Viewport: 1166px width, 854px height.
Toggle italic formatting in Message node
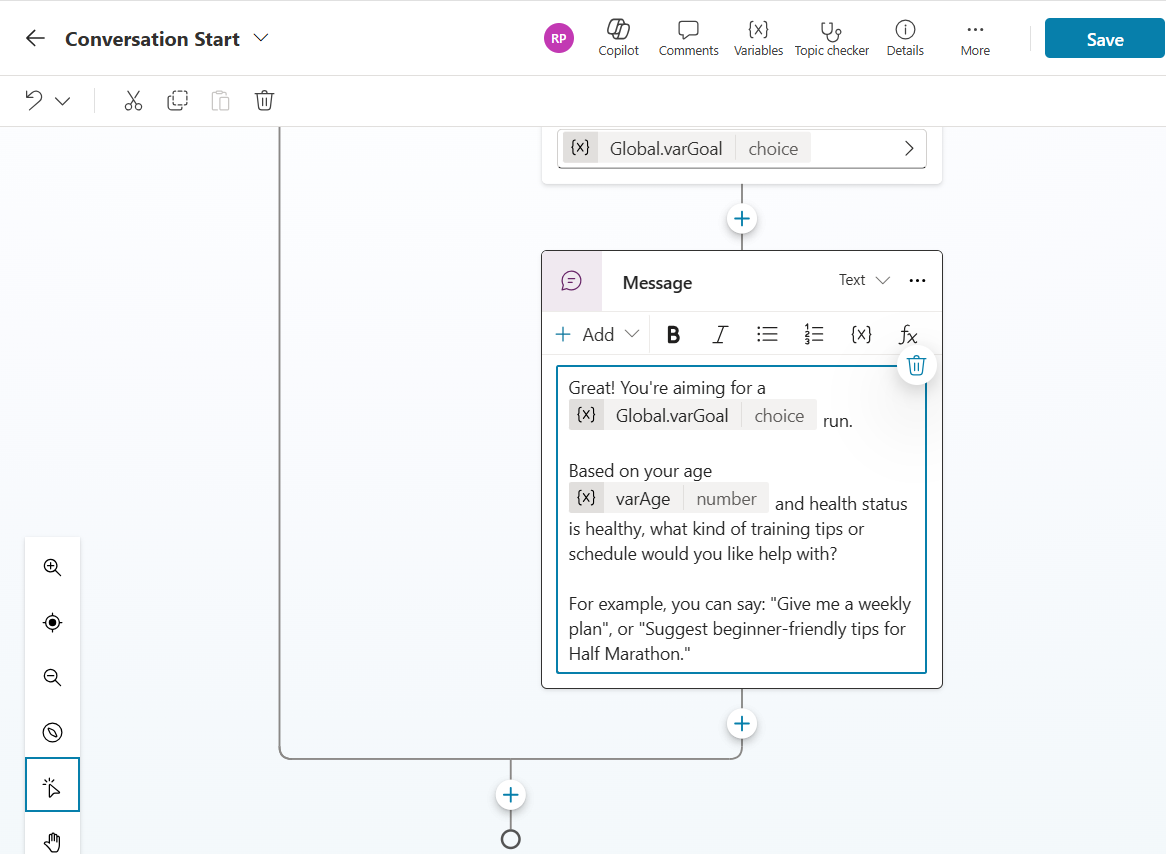720,335
